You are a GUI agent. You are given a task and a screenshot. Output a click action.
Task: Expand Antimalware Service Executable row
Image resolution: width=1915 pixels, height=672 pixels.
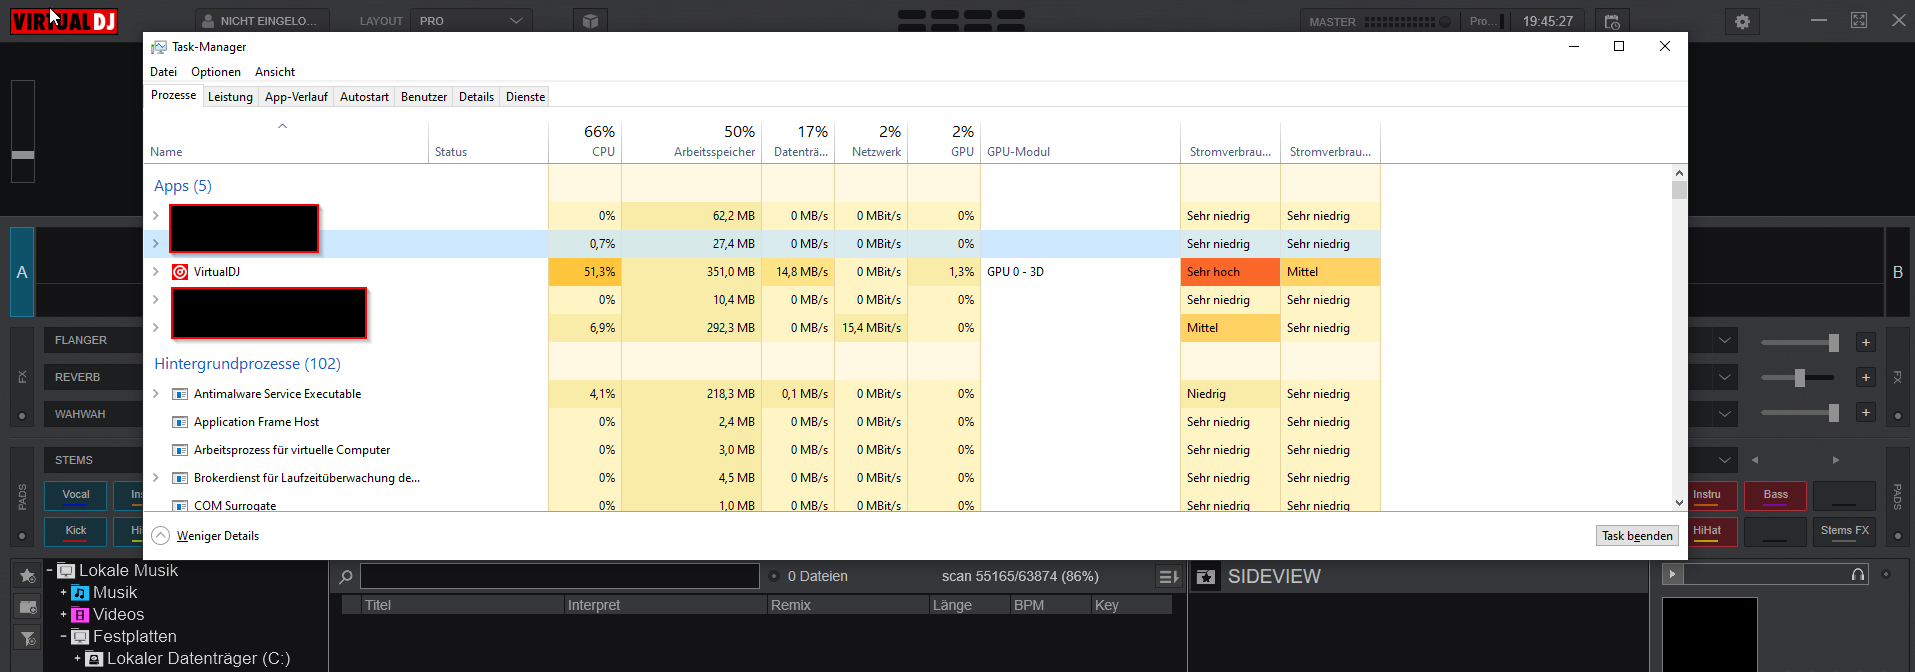point(156,394)
